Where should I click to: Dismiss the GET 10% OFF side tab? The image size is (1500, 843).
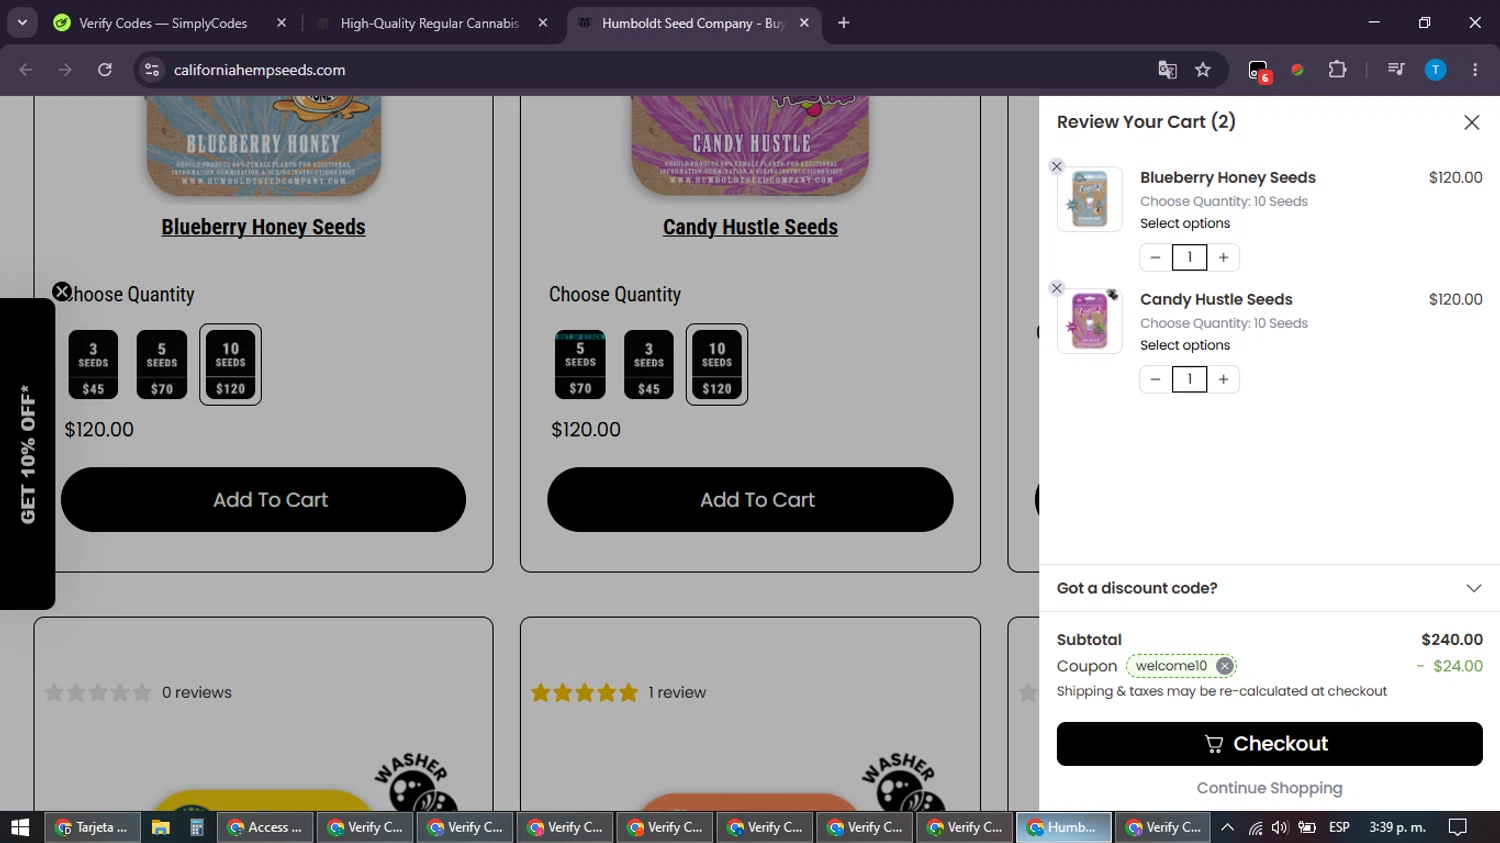click(x=62, y=292)
